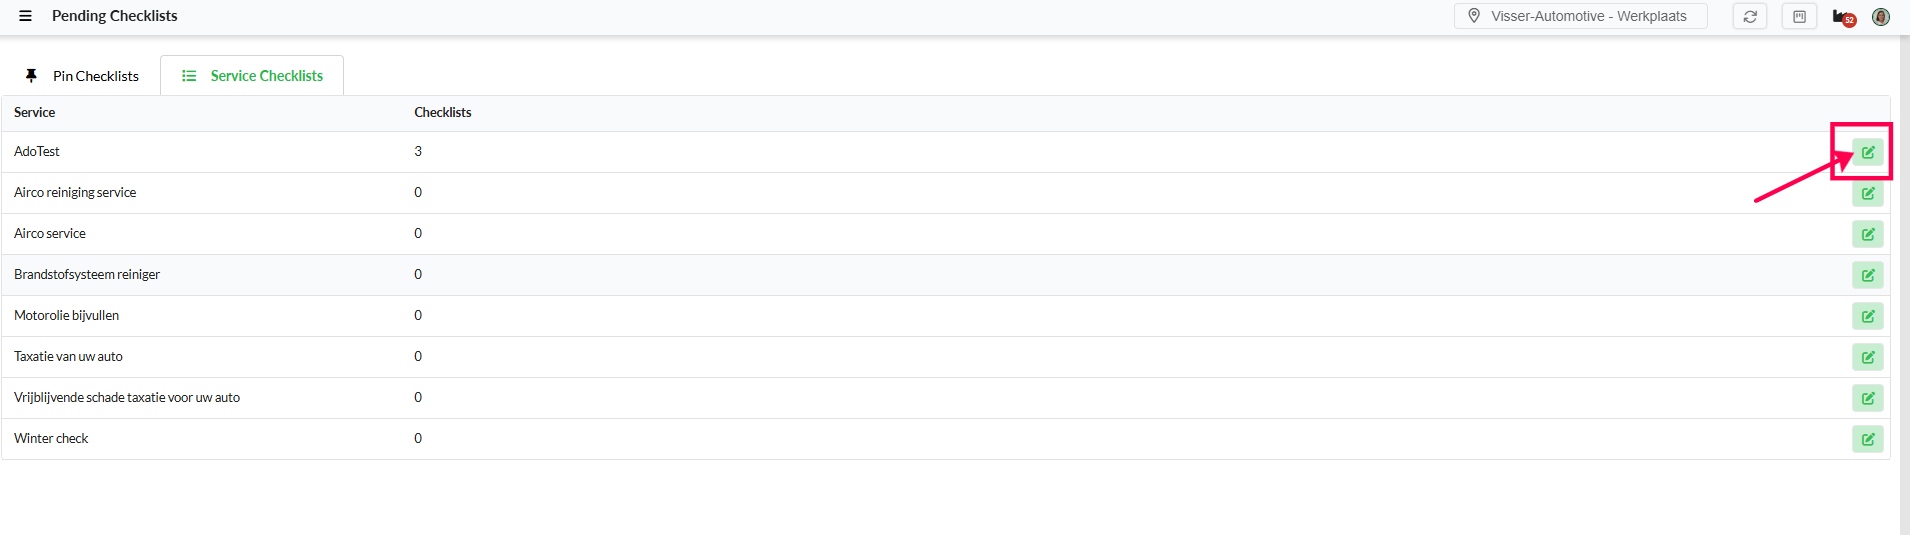Click the Service column header
Image resolution: width=1910 pixels, height=535 pixels.
(35, 113)
